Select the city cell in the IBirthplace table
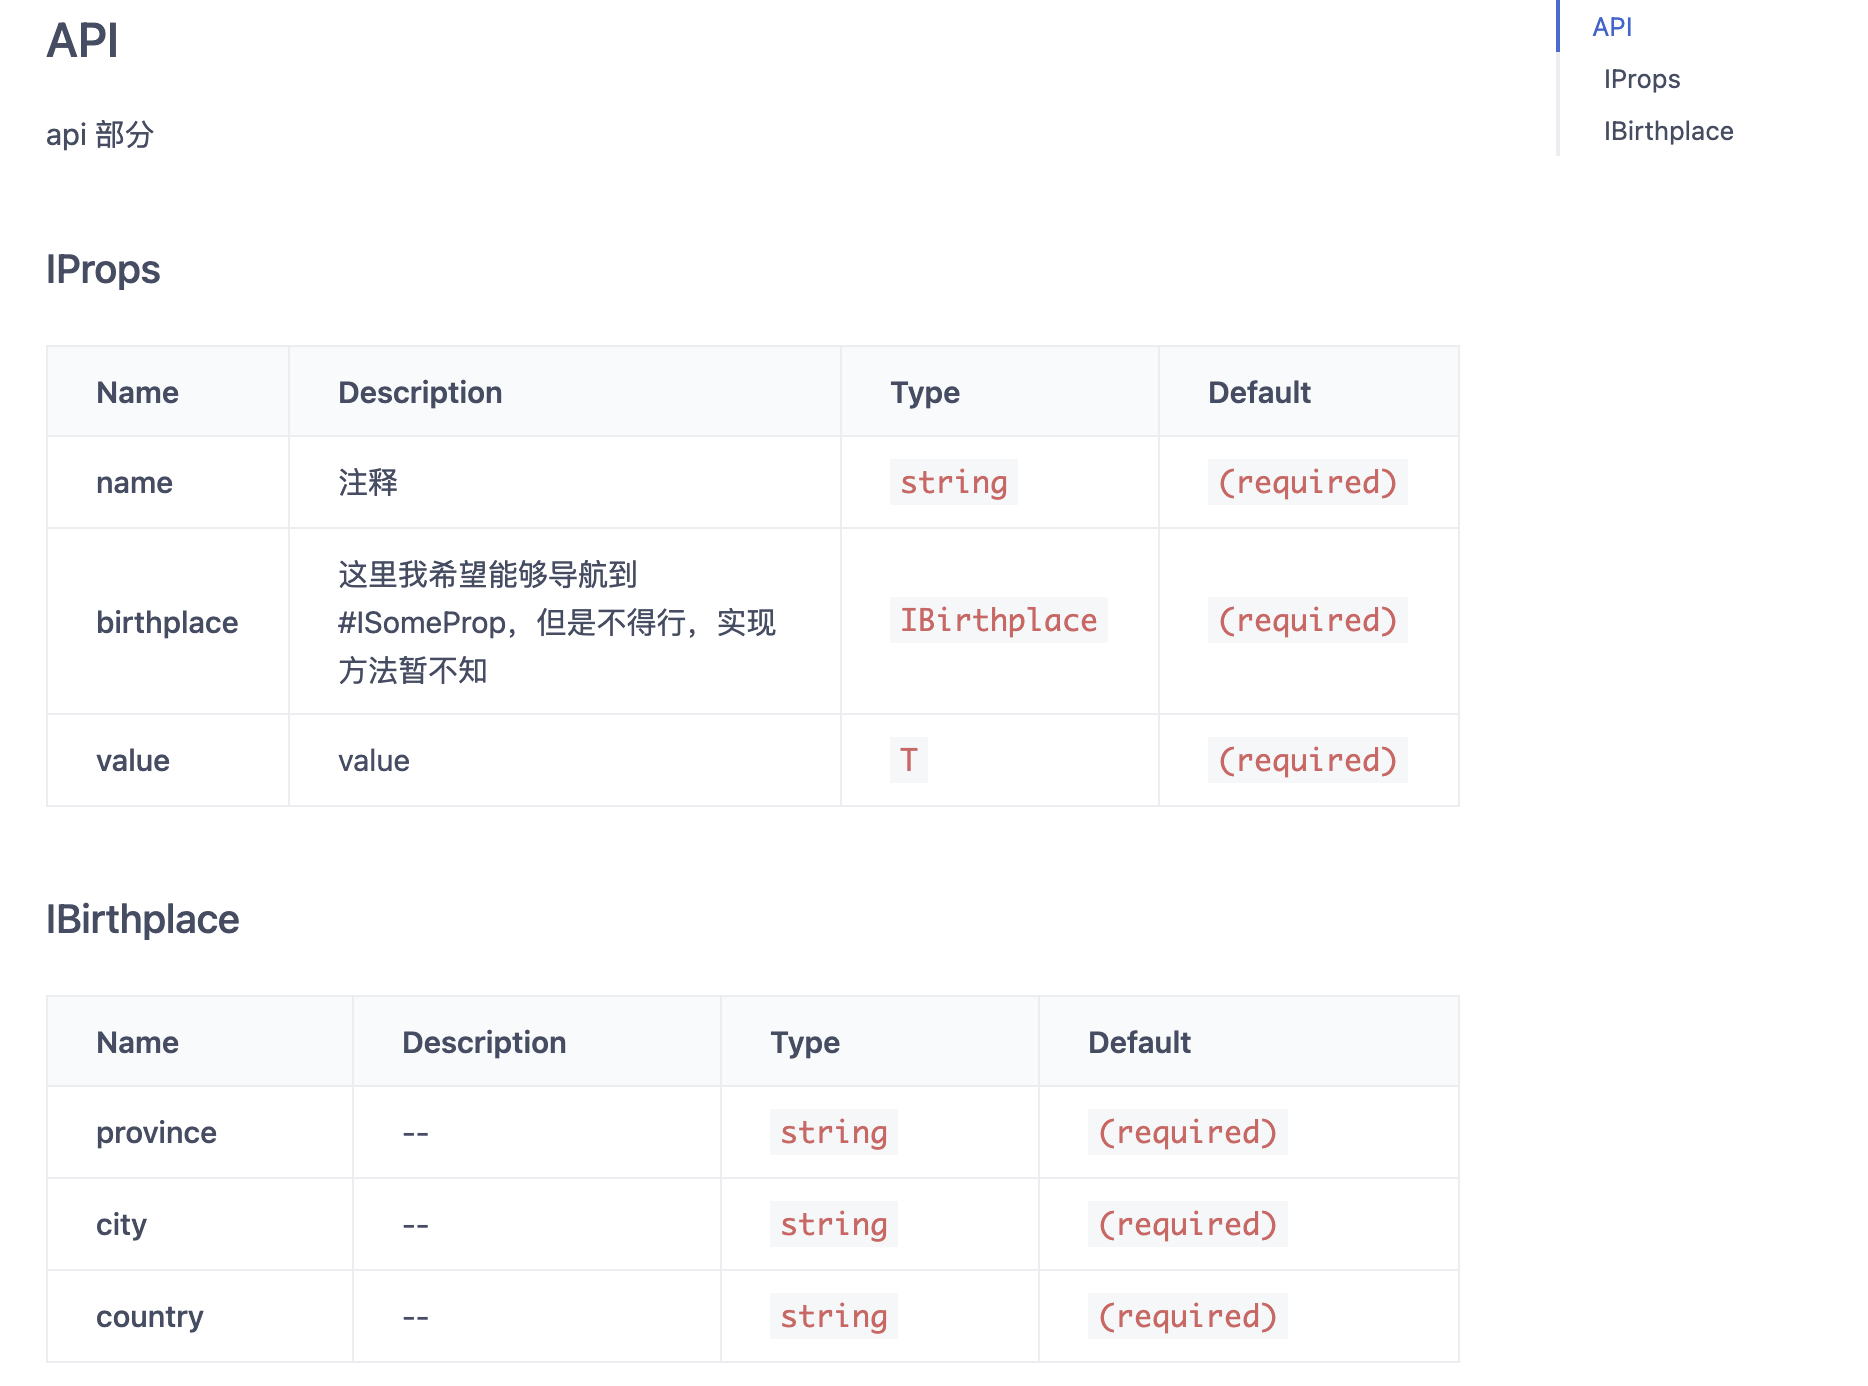Image resolution: width=1868 pixels, height=1386 pixels. (120, 1224)
